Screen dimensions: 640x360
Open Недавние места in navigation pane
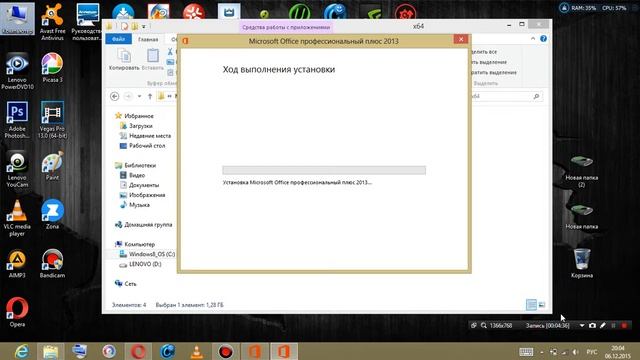point(150,136)
